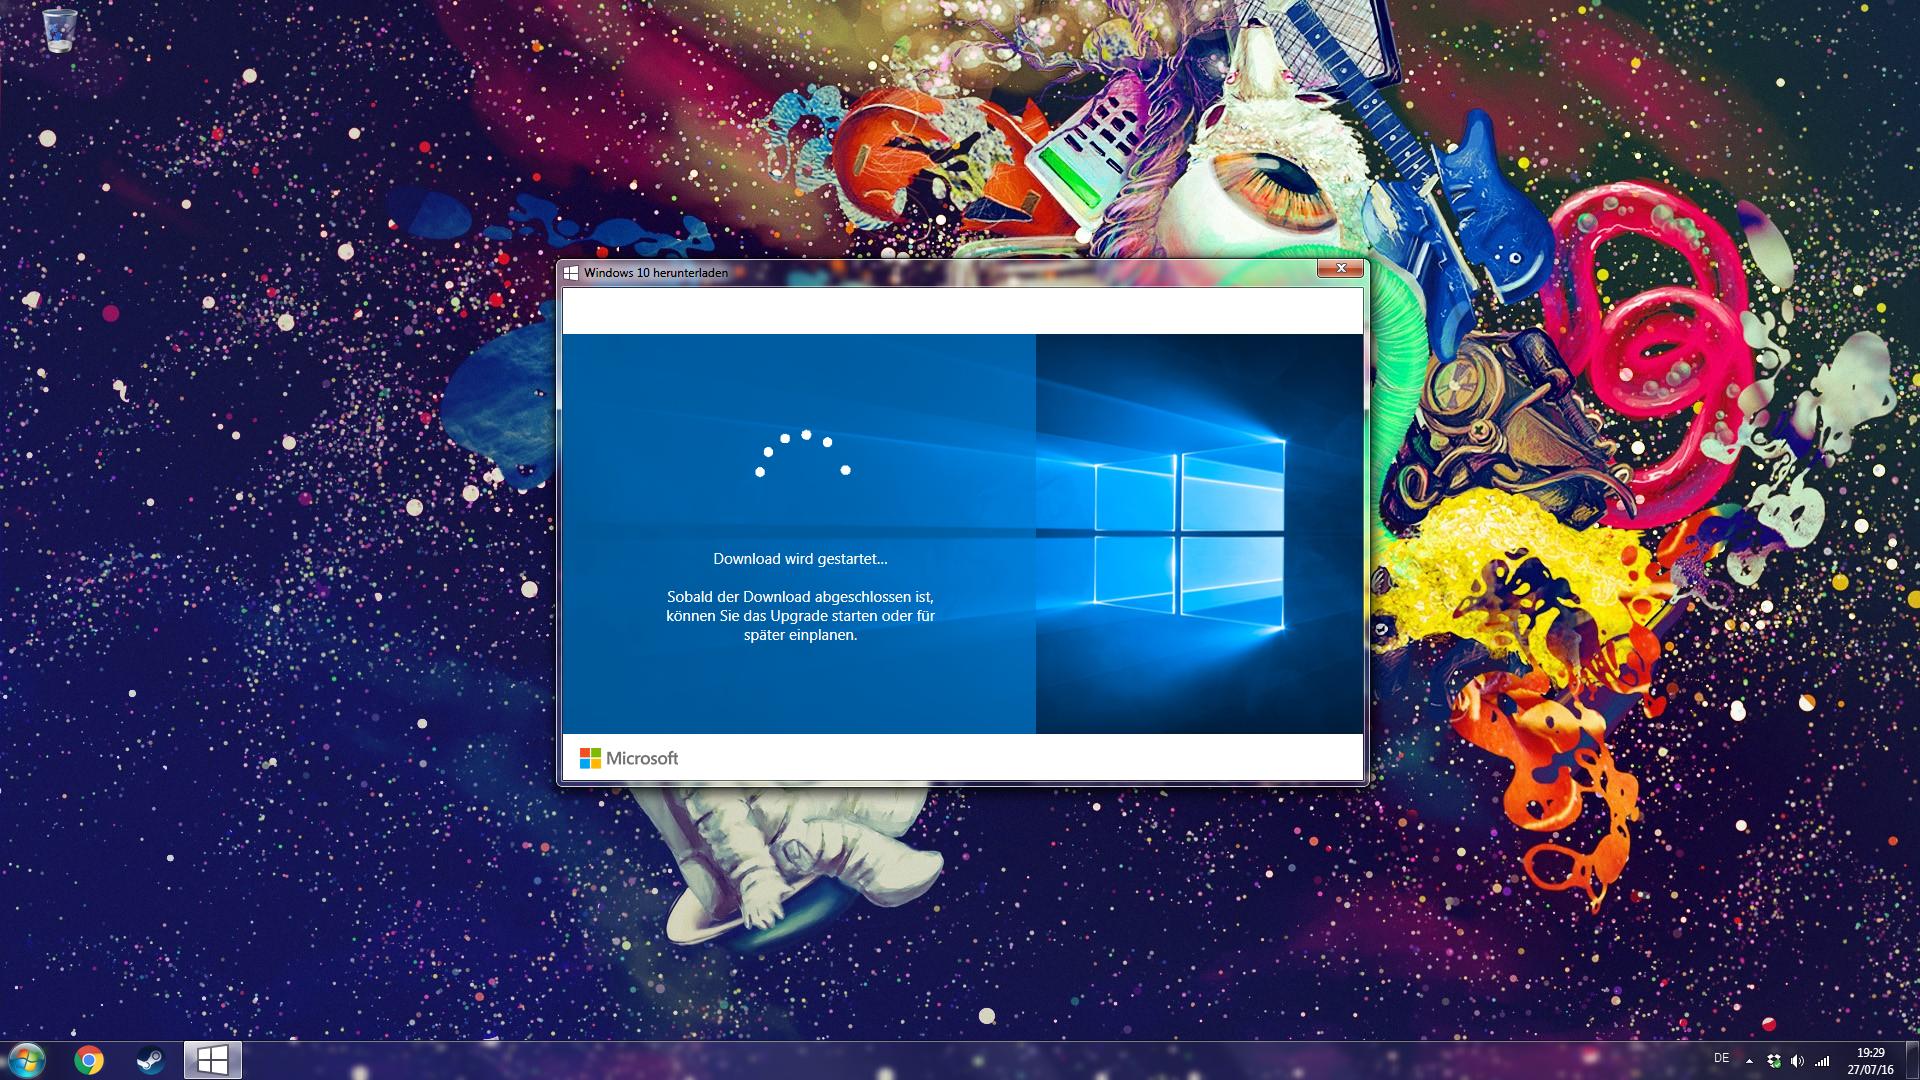Click the Microsoft logo in the dialog footer
The image size is (1920, 1080).
(x=629, y=758)
